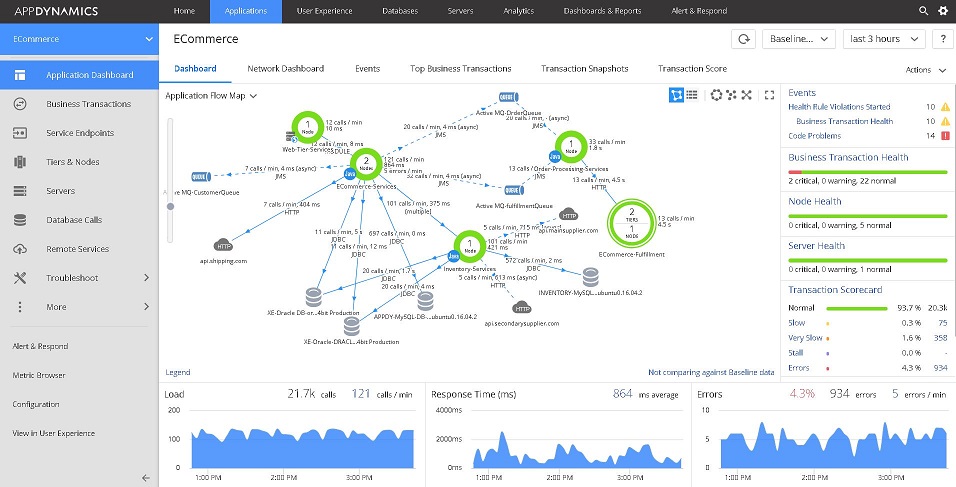Enter fullscreen mode for flow map
Viewport: 956px width, 487px height.
coord(769,94)
